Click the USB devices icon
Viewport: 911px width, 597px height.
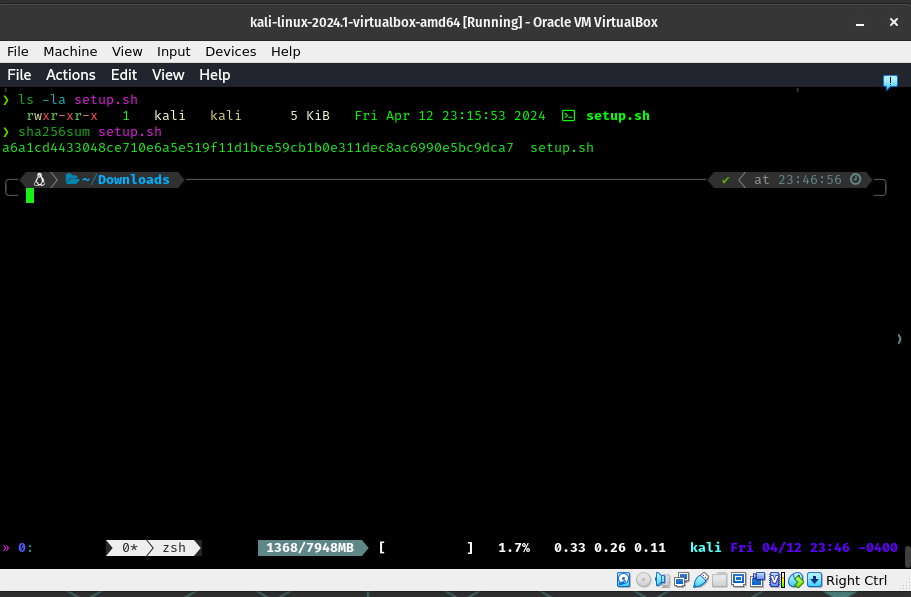point(701,580)
